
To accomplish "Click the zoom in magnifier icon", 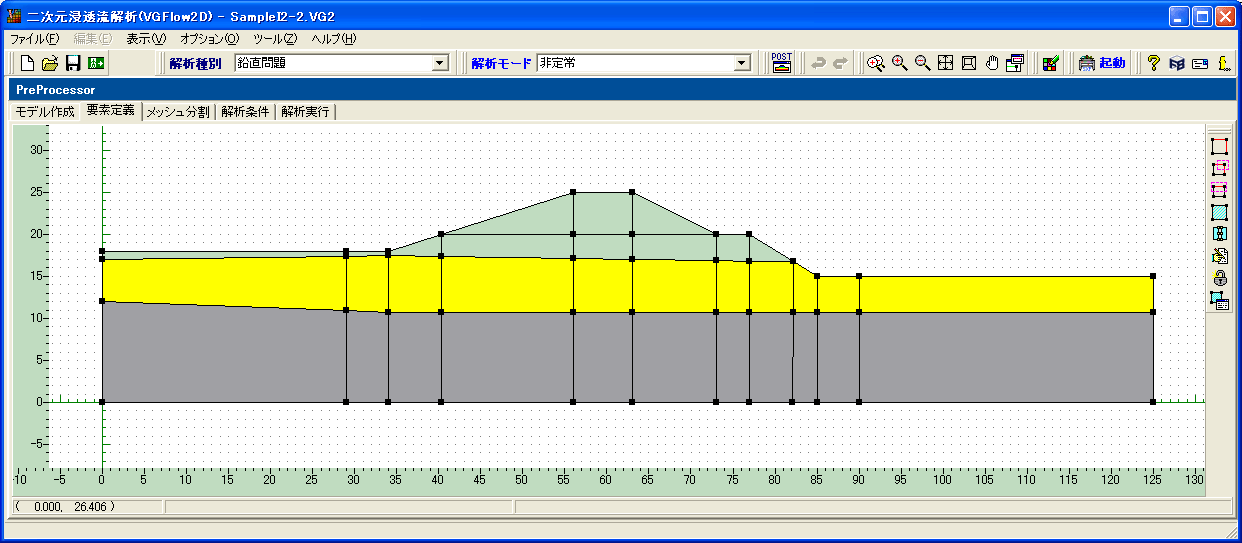I will 899,63.
